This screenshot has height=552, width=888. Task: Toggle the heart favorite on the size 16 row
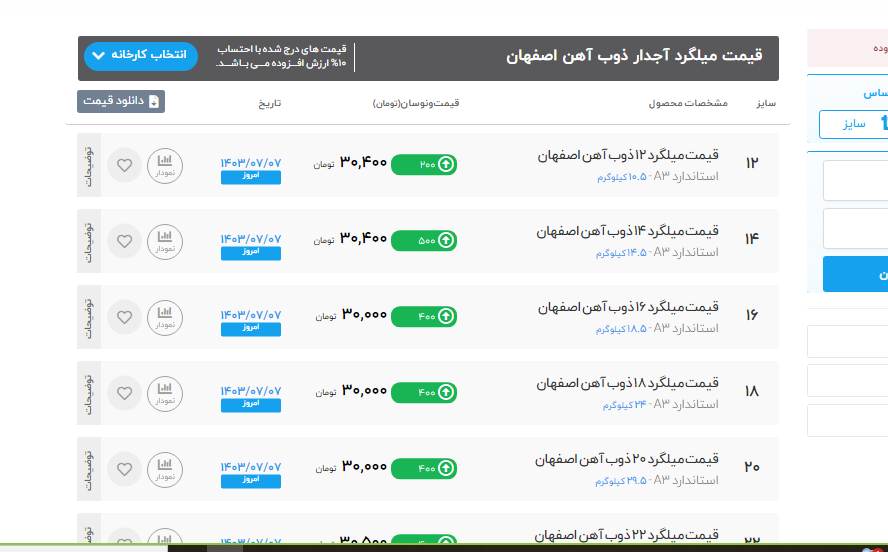[x=124, y=317]
